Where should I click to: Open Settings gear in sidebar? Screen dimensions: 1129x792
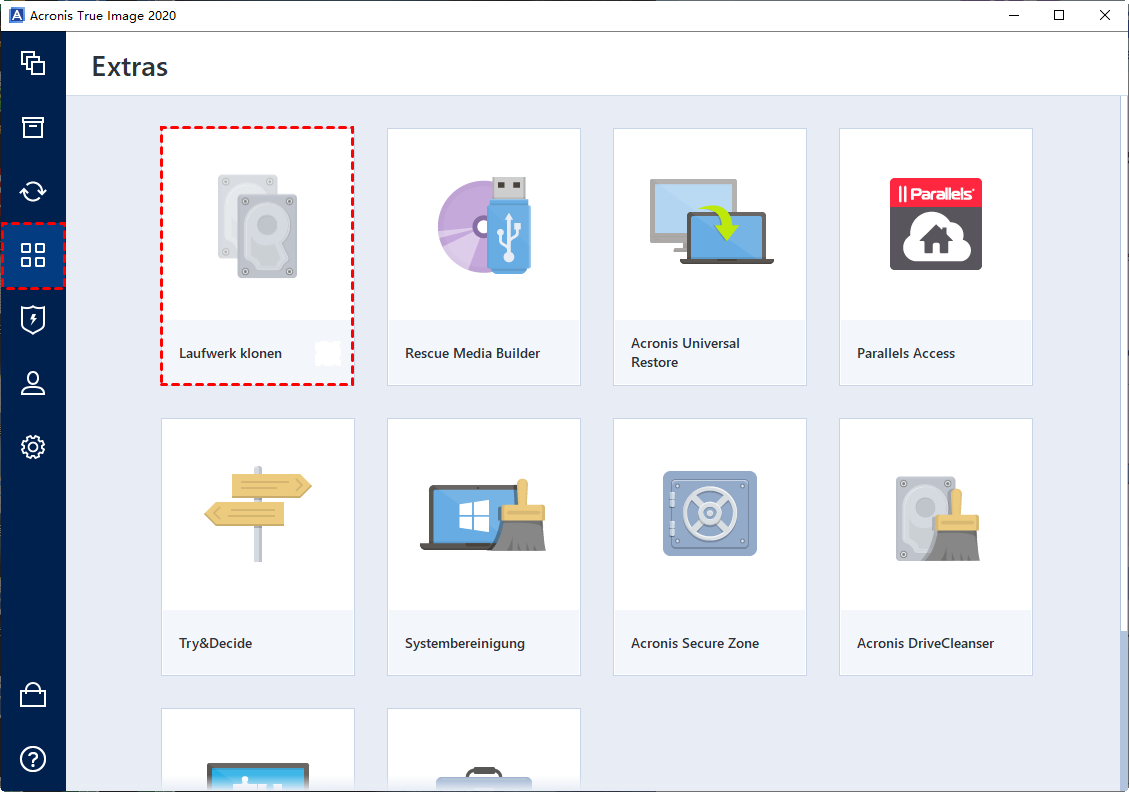pos(32,447)
